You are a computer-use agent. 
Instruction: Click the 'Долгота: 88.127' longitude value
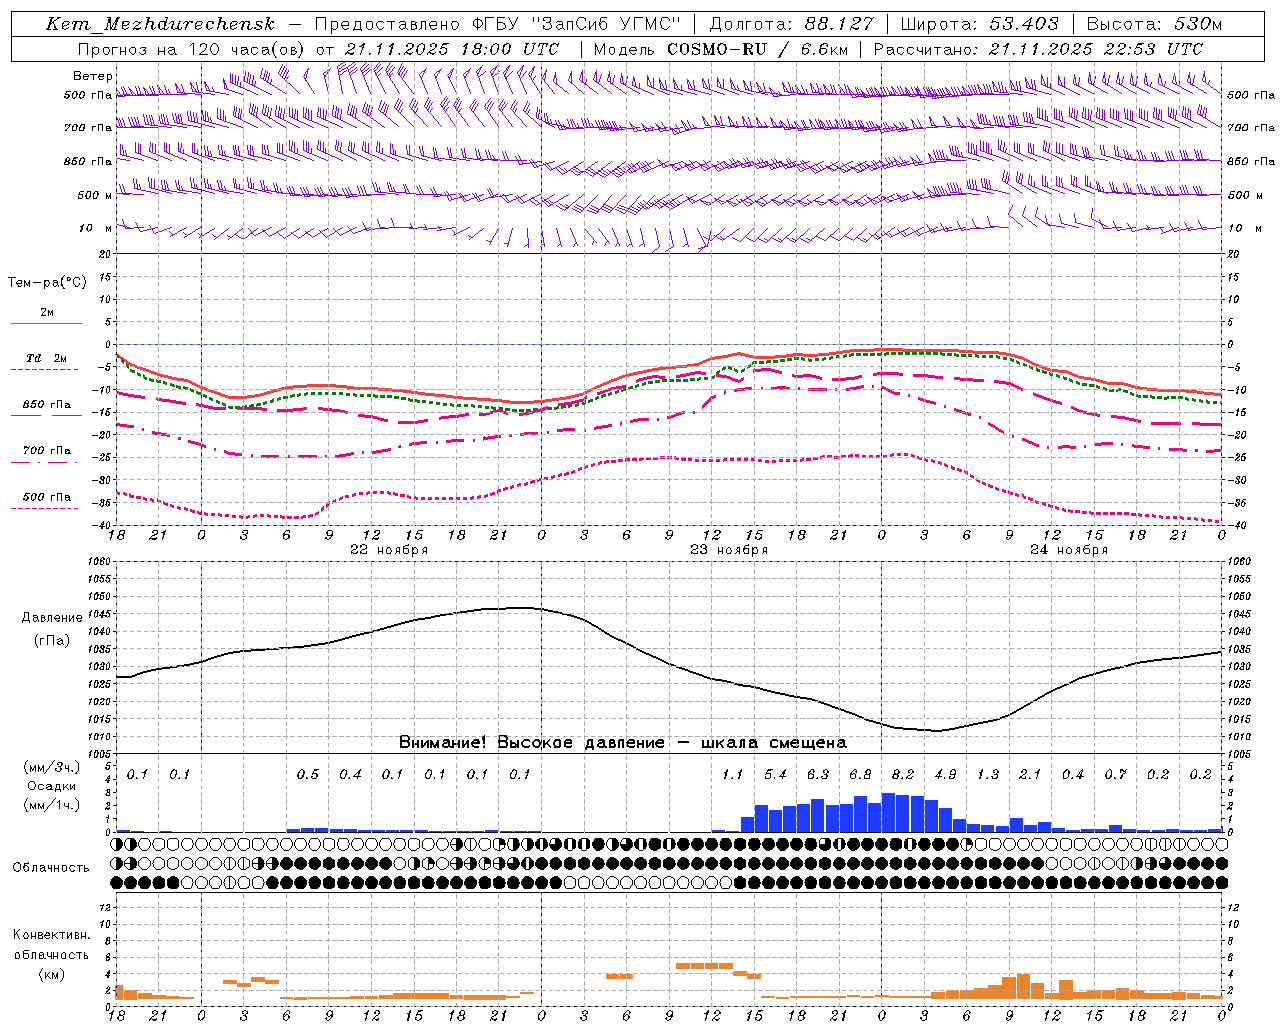pos(791,24)
